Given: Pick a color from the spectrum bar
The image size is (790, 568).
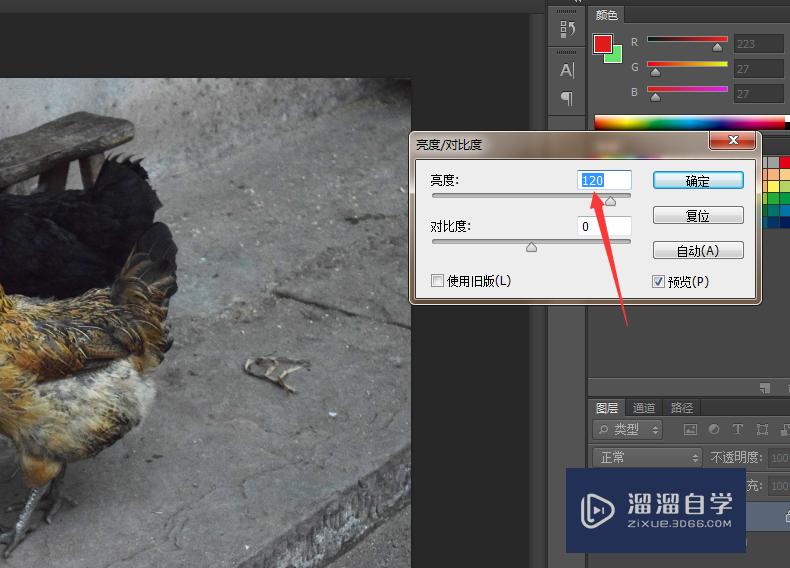Looking at the screenshot, I should coord(689,122).
